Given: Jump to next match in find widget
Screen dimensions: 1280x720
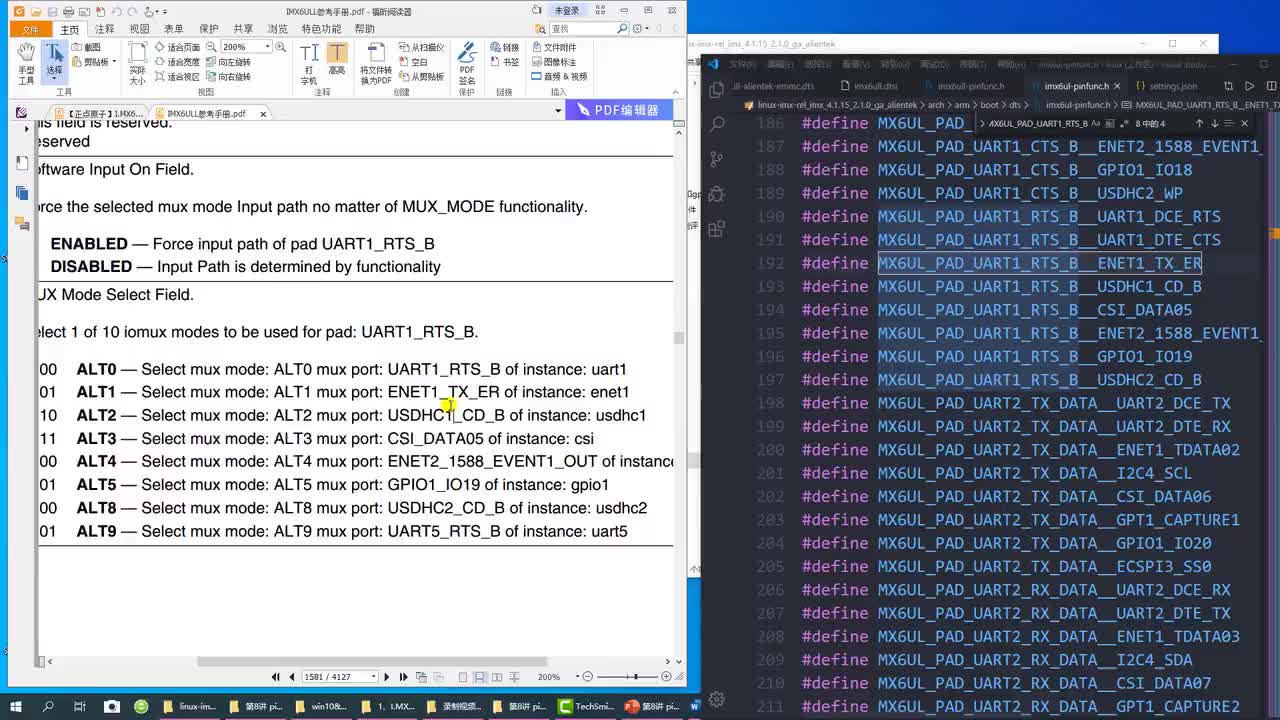Looking at the screenshot, I should 1214,124.
